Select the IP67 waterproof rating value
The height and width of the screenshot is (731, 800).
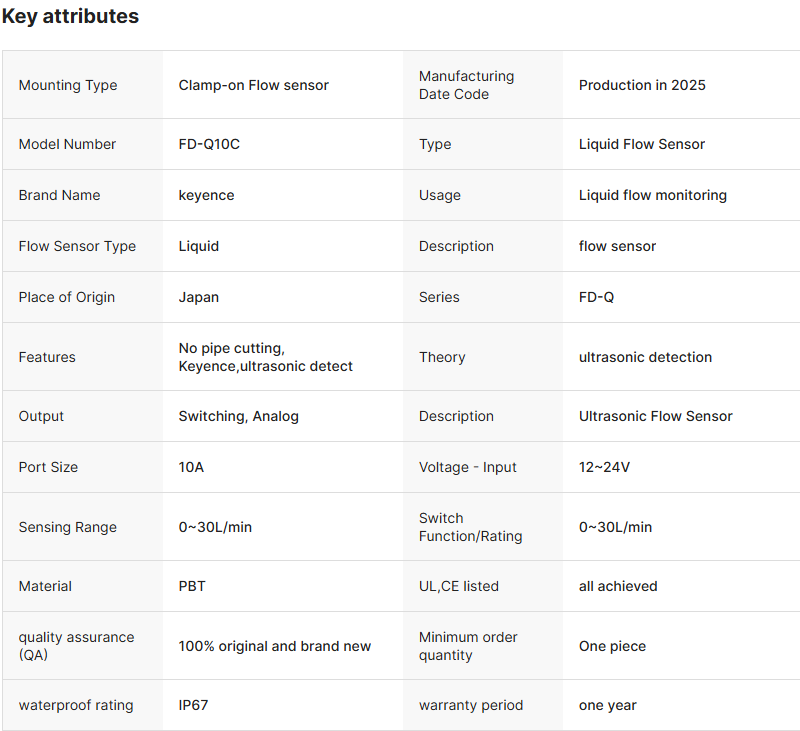tap(193, 705)
